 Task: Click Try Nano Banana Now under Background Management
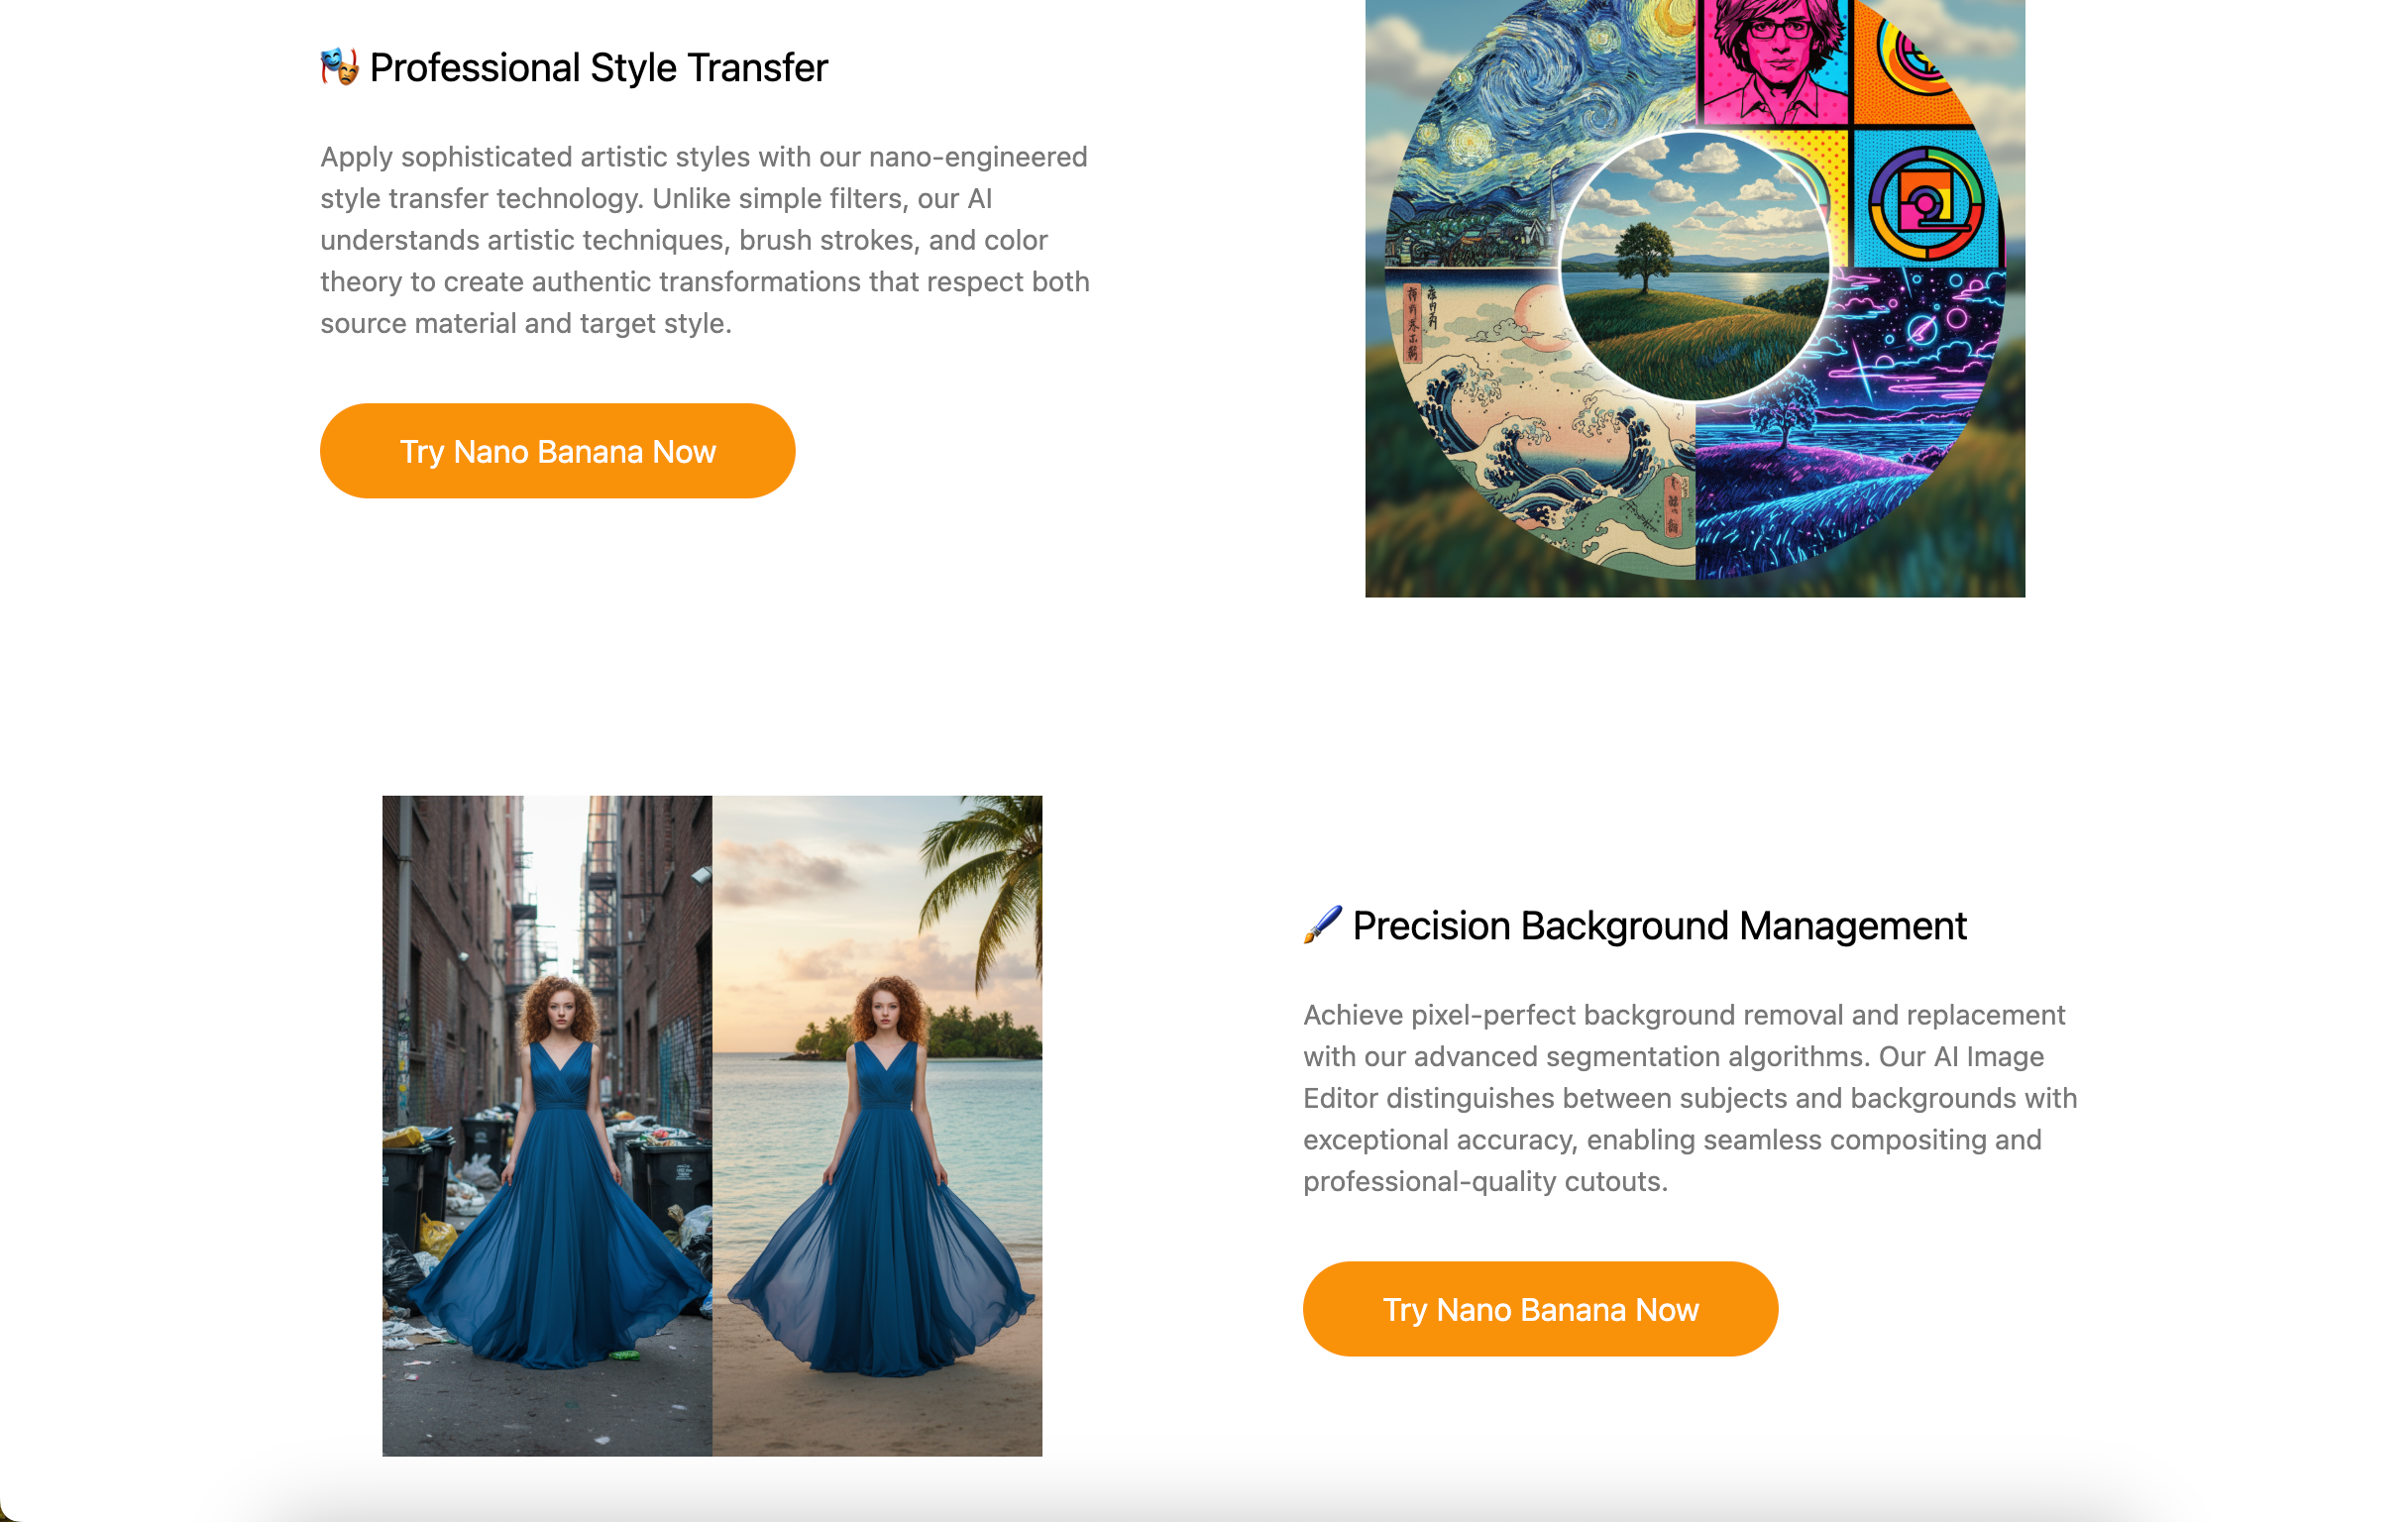[1540, 1309]
